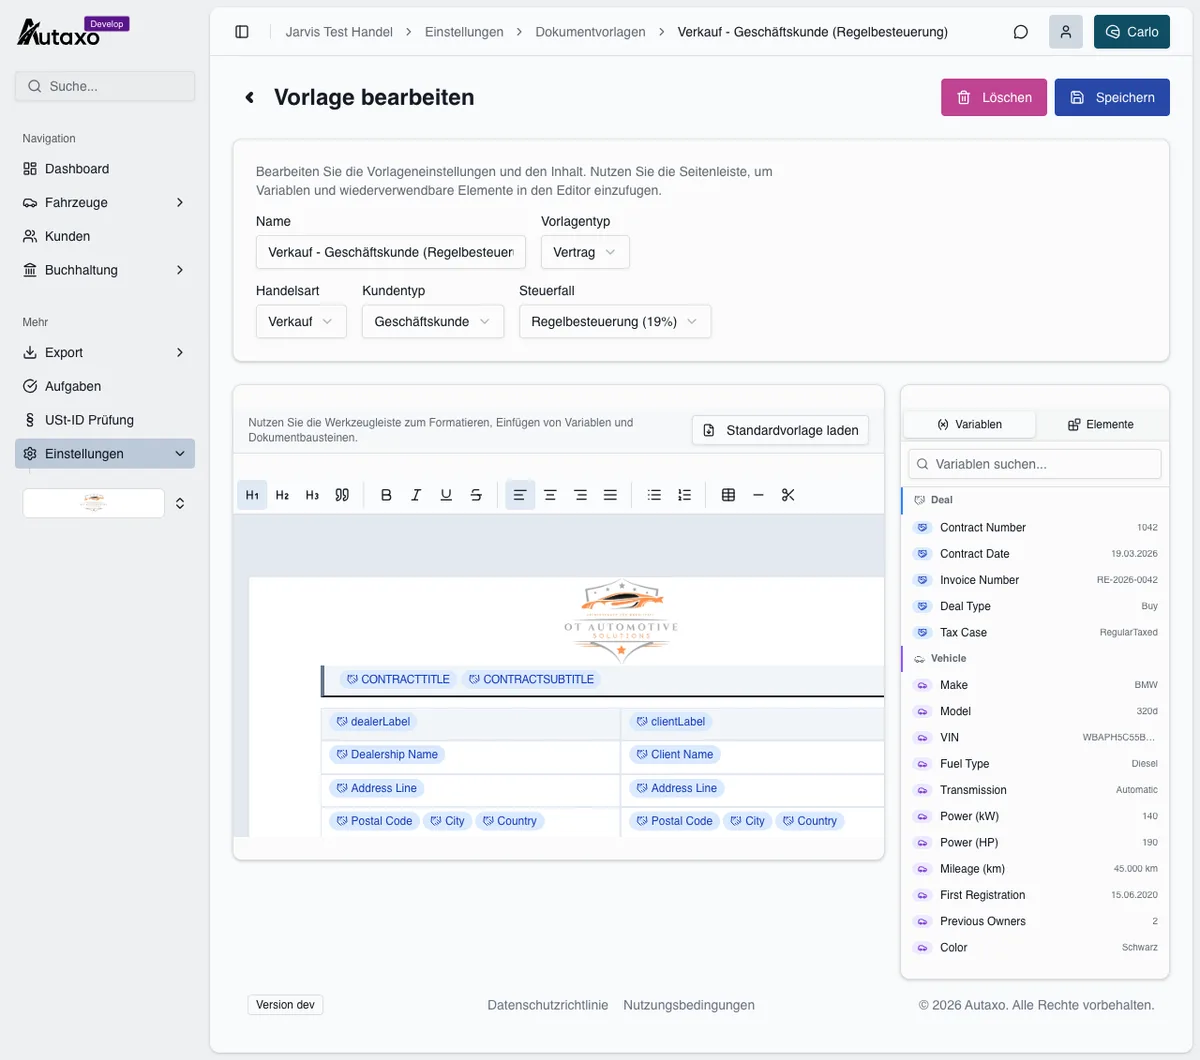Insert VIN variable
The image size is (1200, 1060).
point(1035,737)
